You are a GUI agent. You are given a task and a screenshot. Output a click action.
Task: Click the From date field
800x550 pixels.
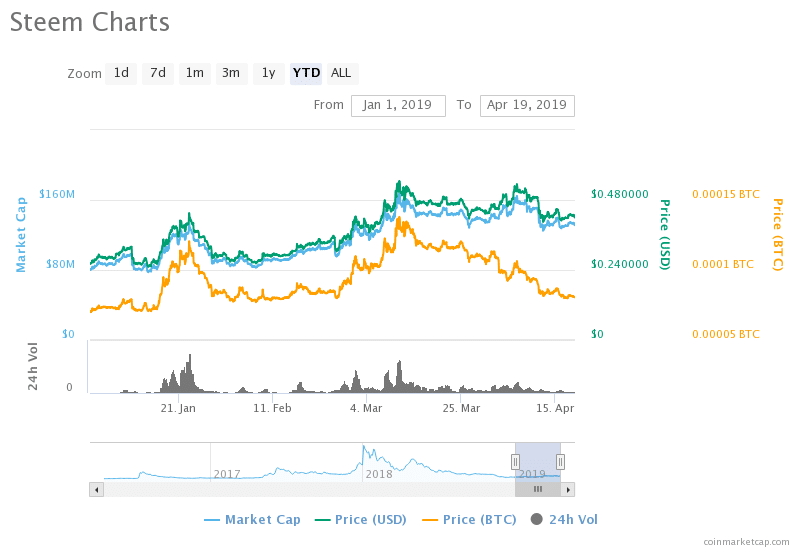click(398, 106)
